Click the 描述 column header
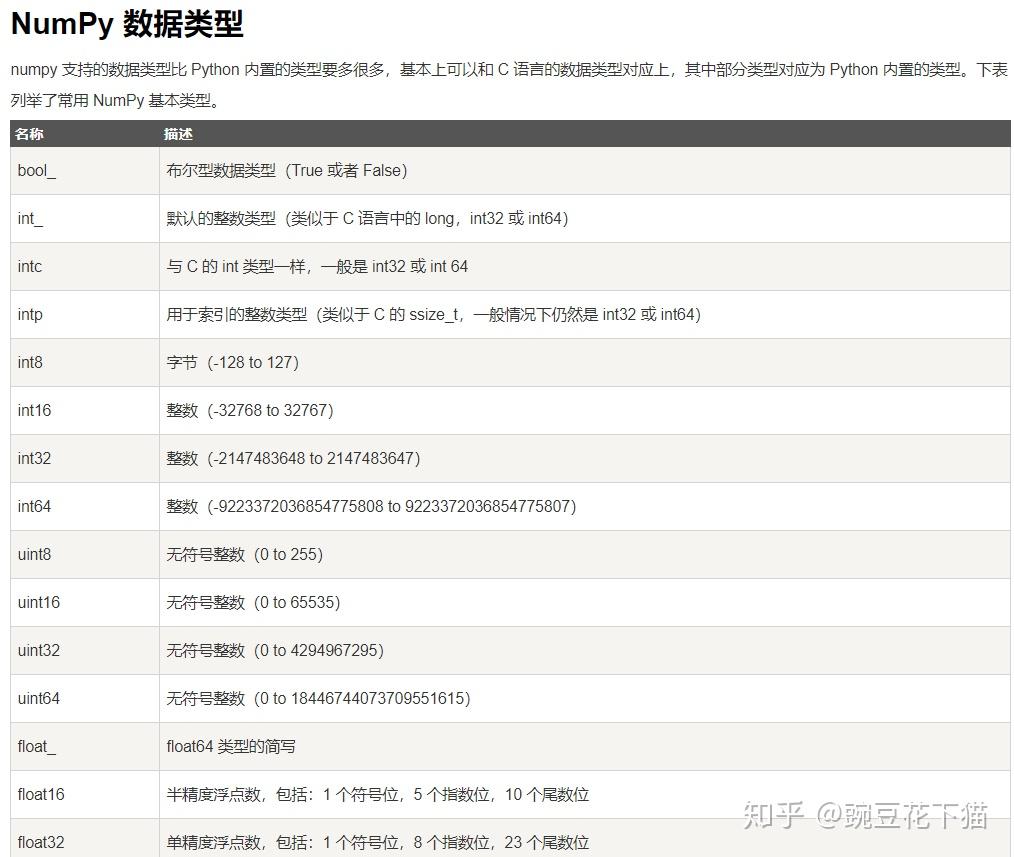This screenshot has height=857, width=1014. pos(178,134)
